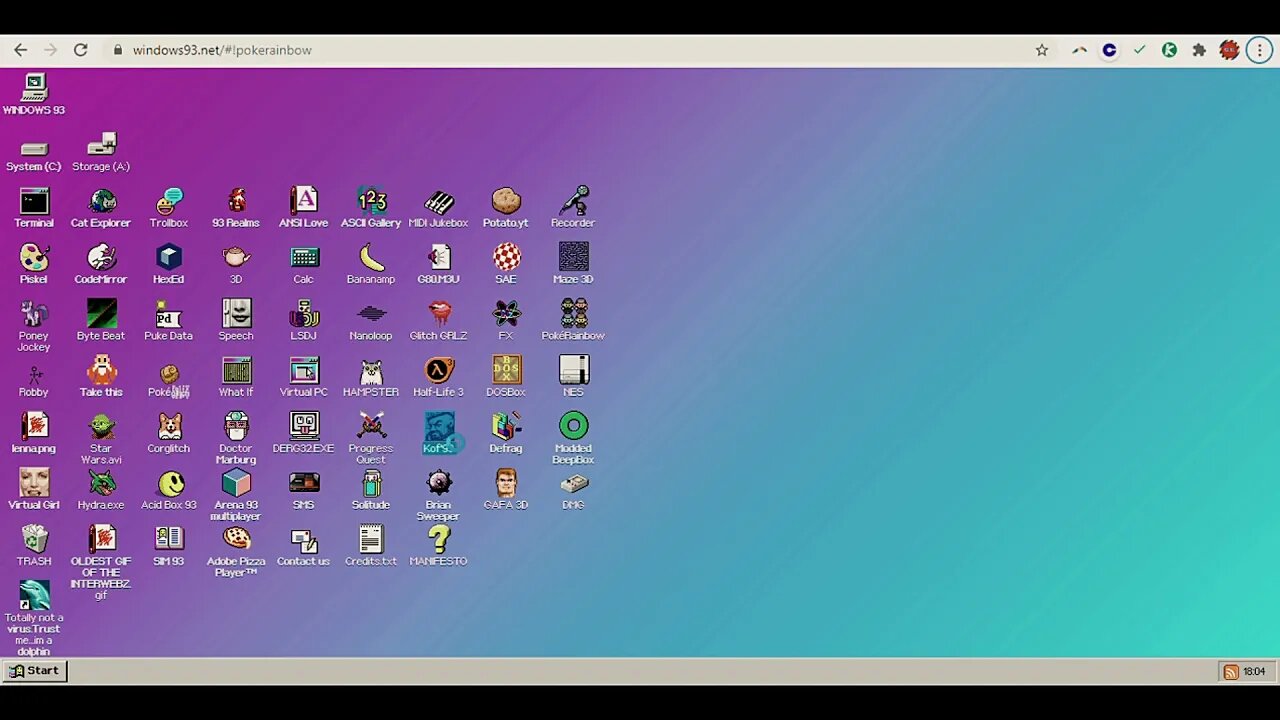The height and width of the screenshot is (720, 1280).
Task: Open the Piskel paint icon
Action: [x=34, y=264]
